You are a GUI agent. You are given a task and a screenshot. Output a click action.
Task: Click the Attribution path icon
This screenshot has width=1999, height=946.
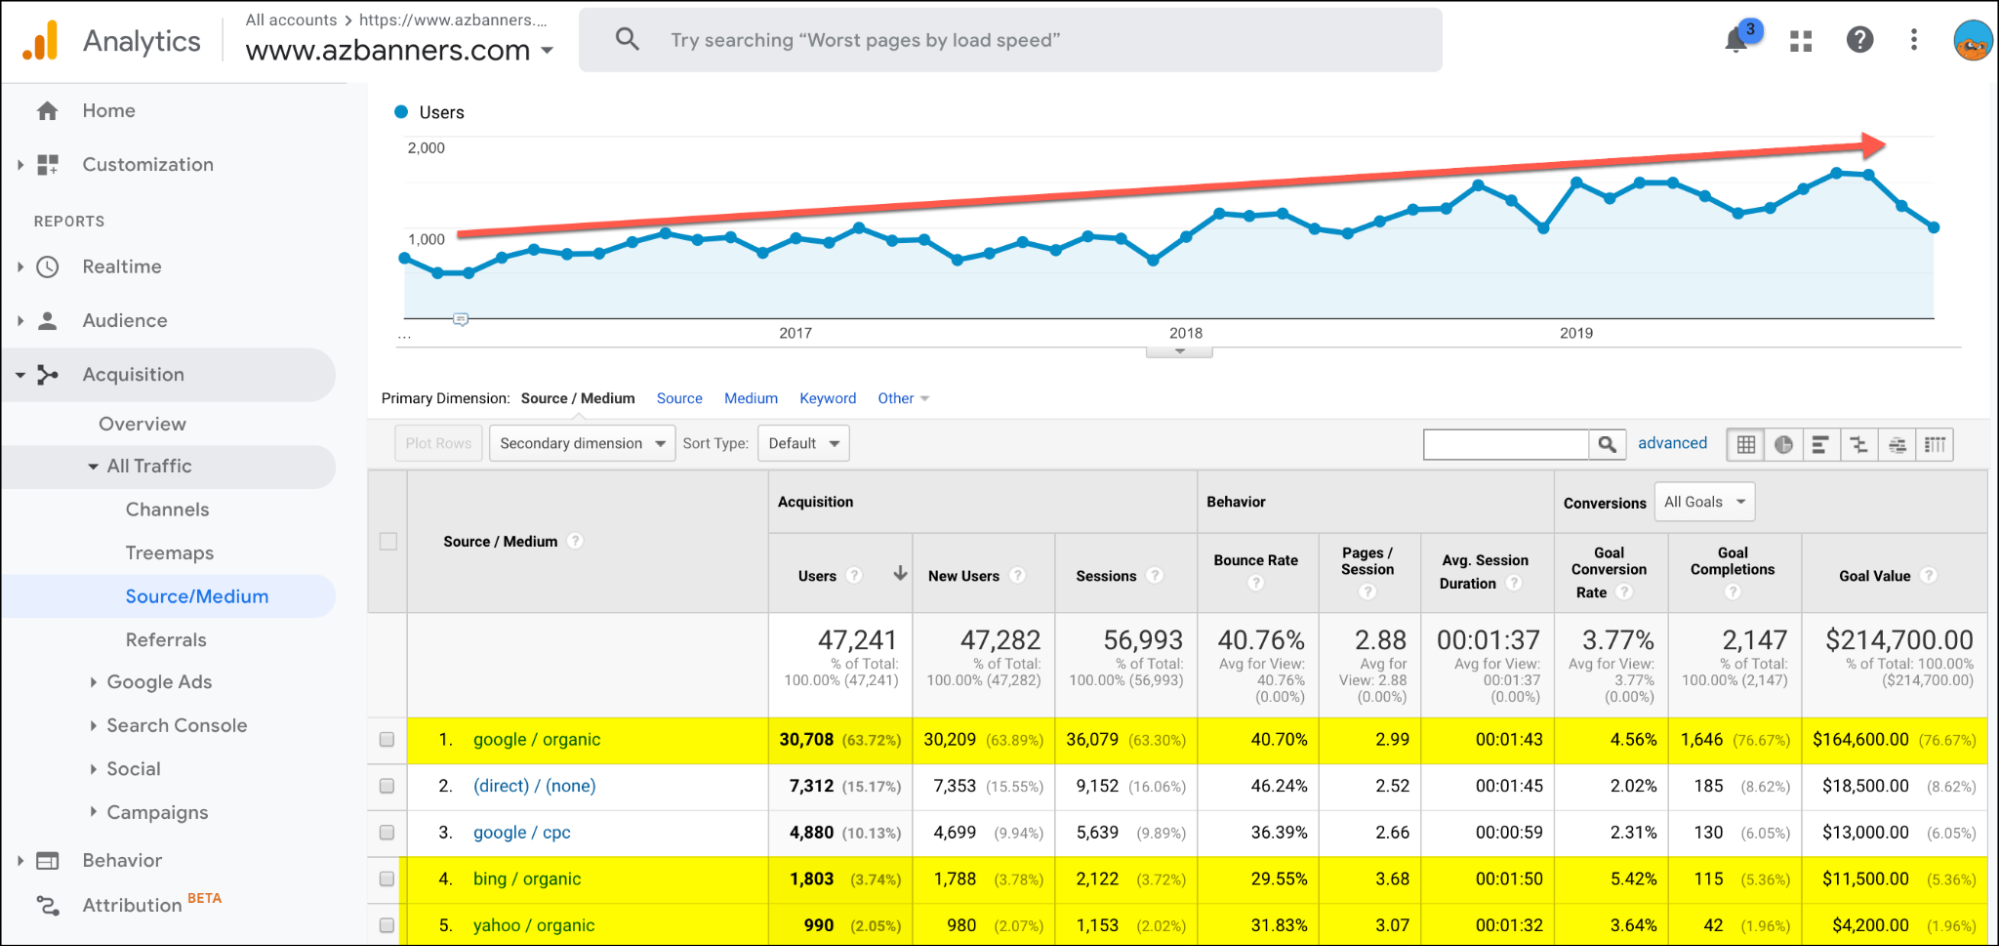(x=47, y=905)
